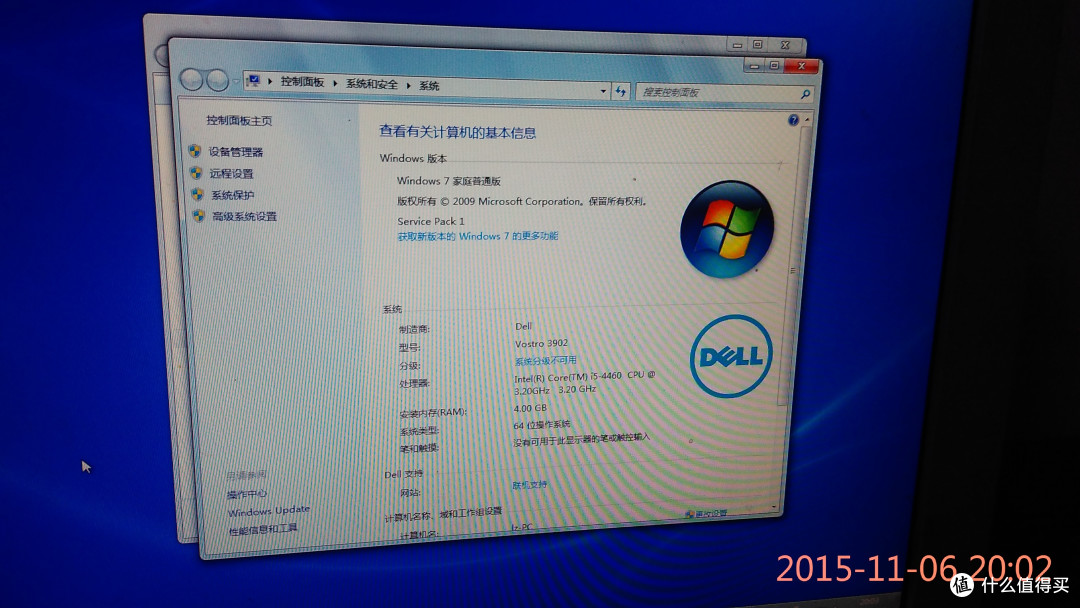Click the Windows 7 logo image
This screenshot has height=608, width=1080.
pos(727,229)
